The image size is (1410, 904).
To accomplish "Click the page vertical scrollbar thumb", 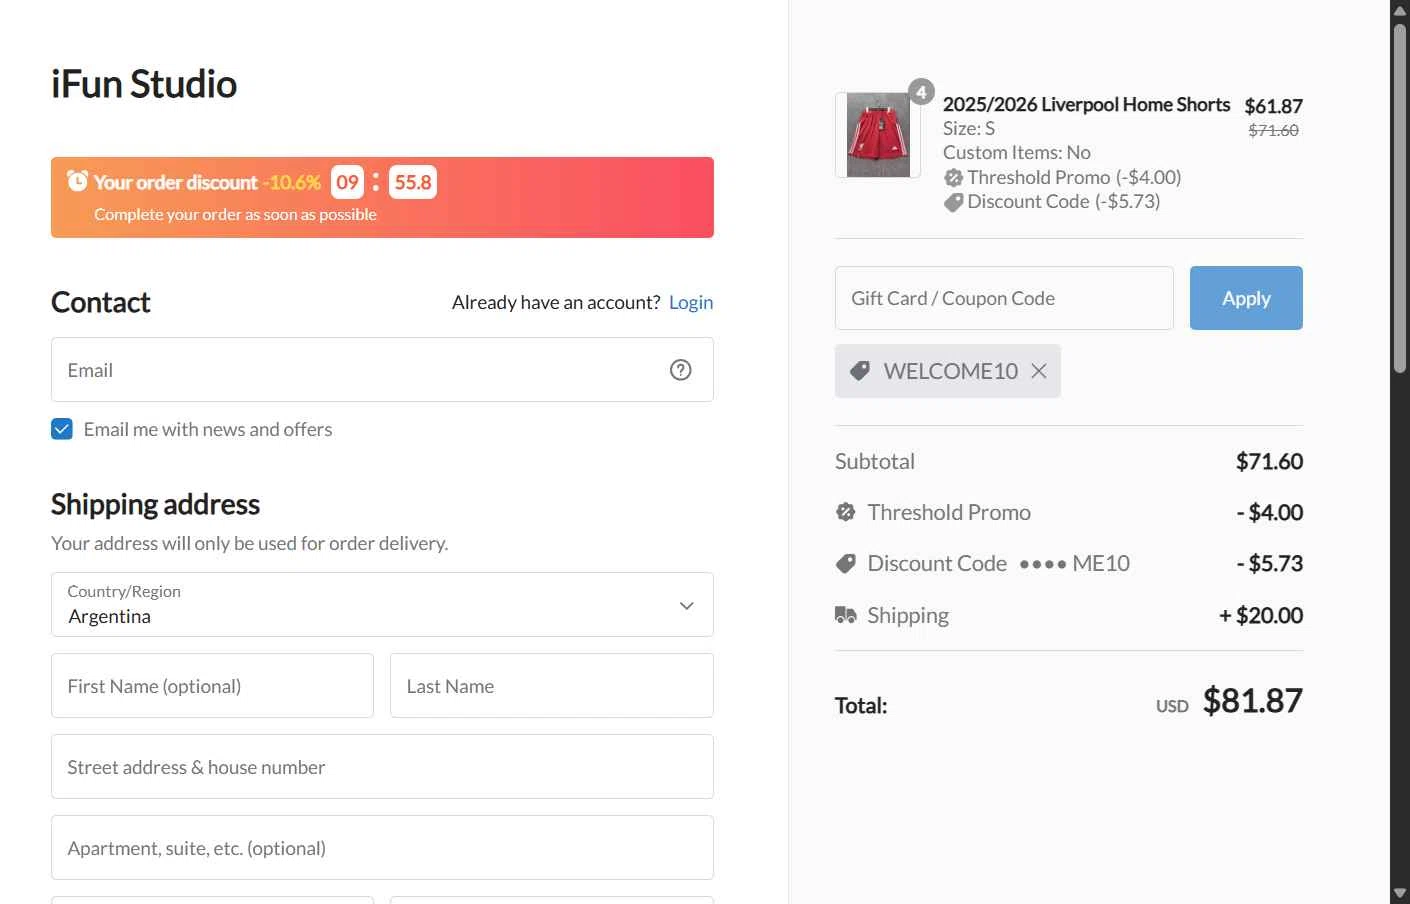I will pos(1400,198).
